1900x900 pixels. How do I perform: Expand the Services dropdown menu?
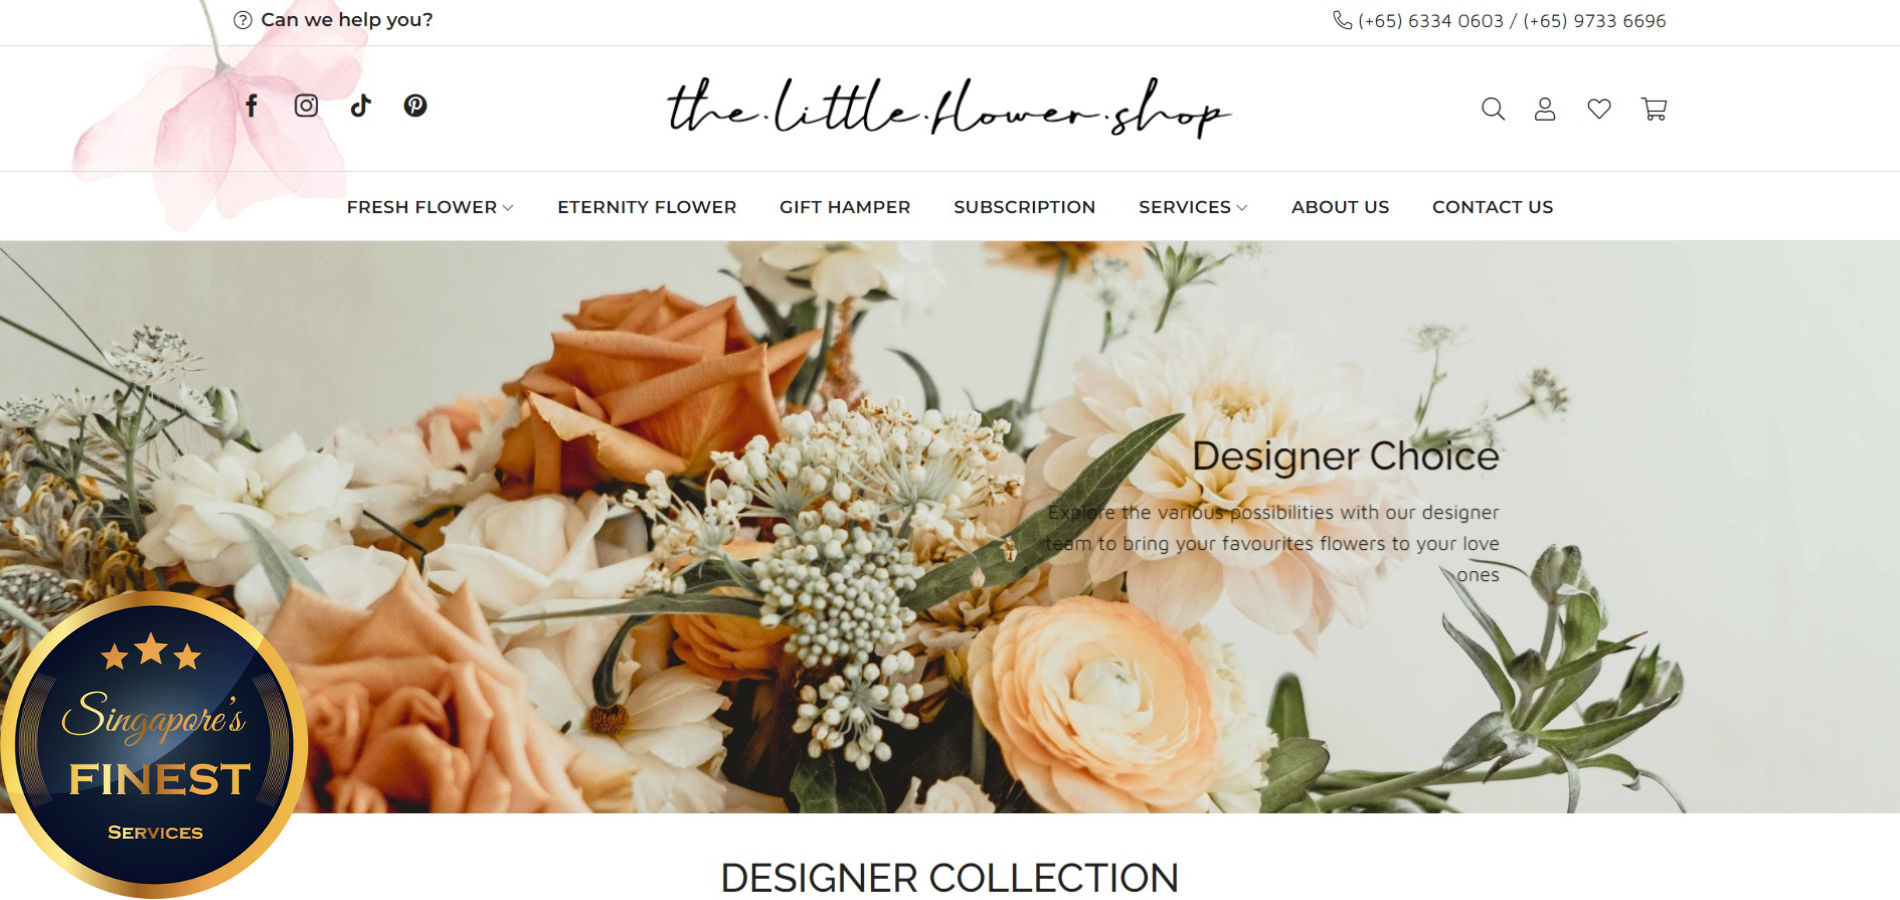click(1193, 207)
